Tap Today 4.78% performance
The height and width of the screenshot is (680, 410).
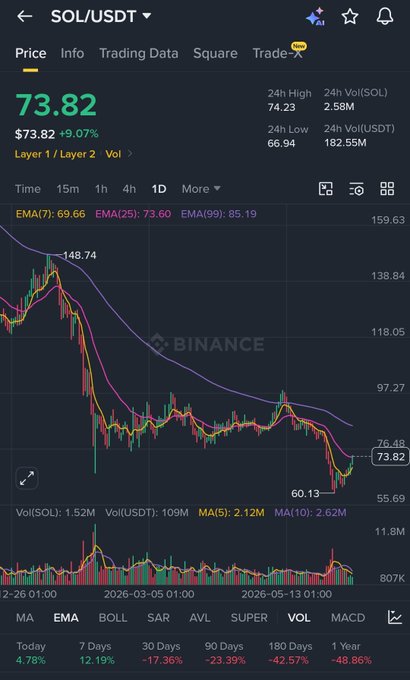(x=31, y=653)
